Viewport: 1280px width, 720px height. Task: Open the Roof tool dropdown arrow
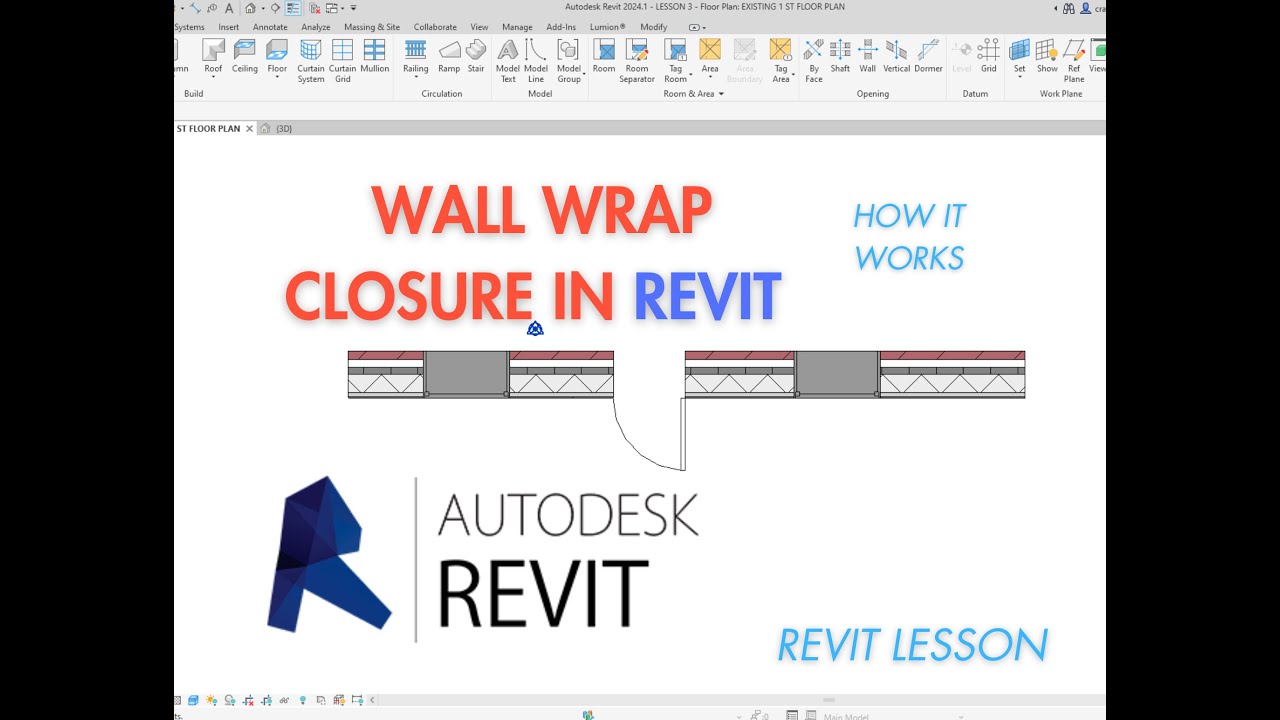click(x=213, y=78)
